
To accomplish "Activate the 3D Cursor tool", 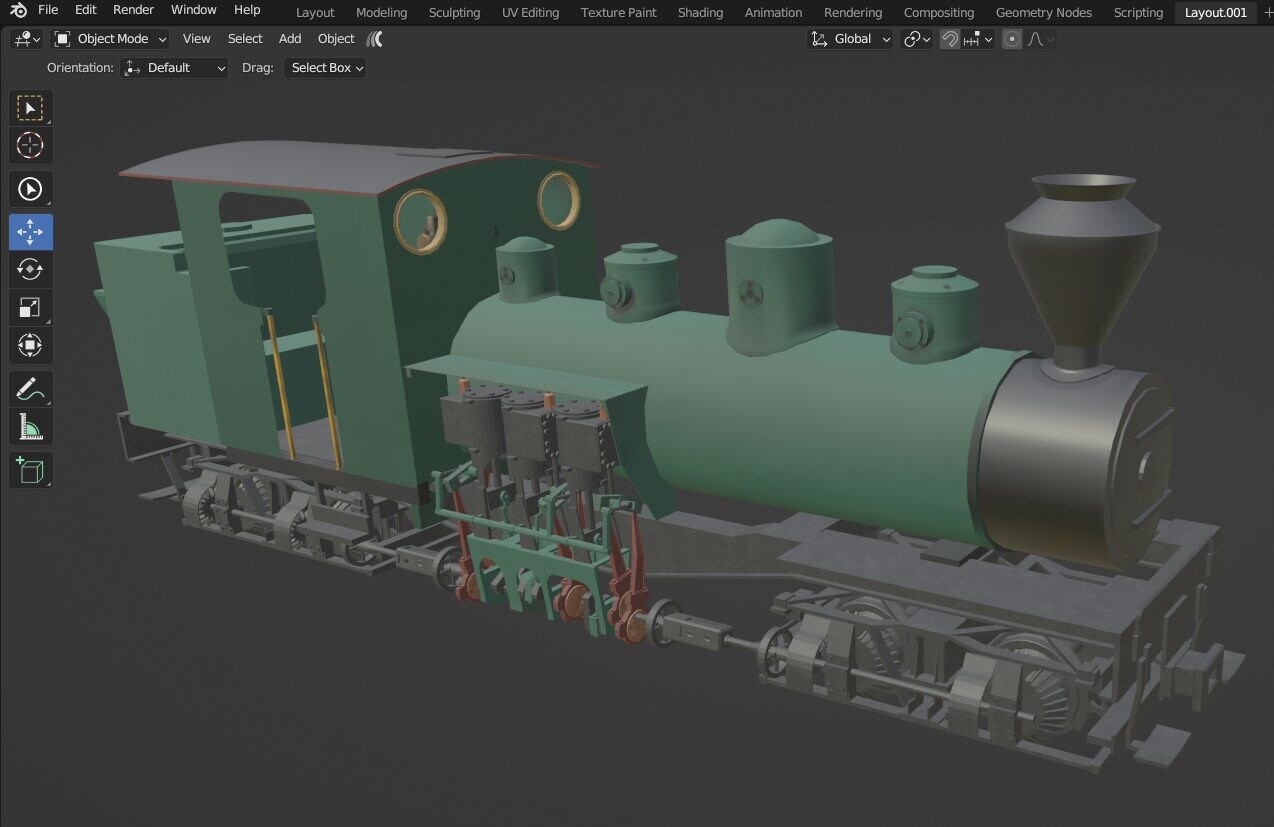I will 30,146.
